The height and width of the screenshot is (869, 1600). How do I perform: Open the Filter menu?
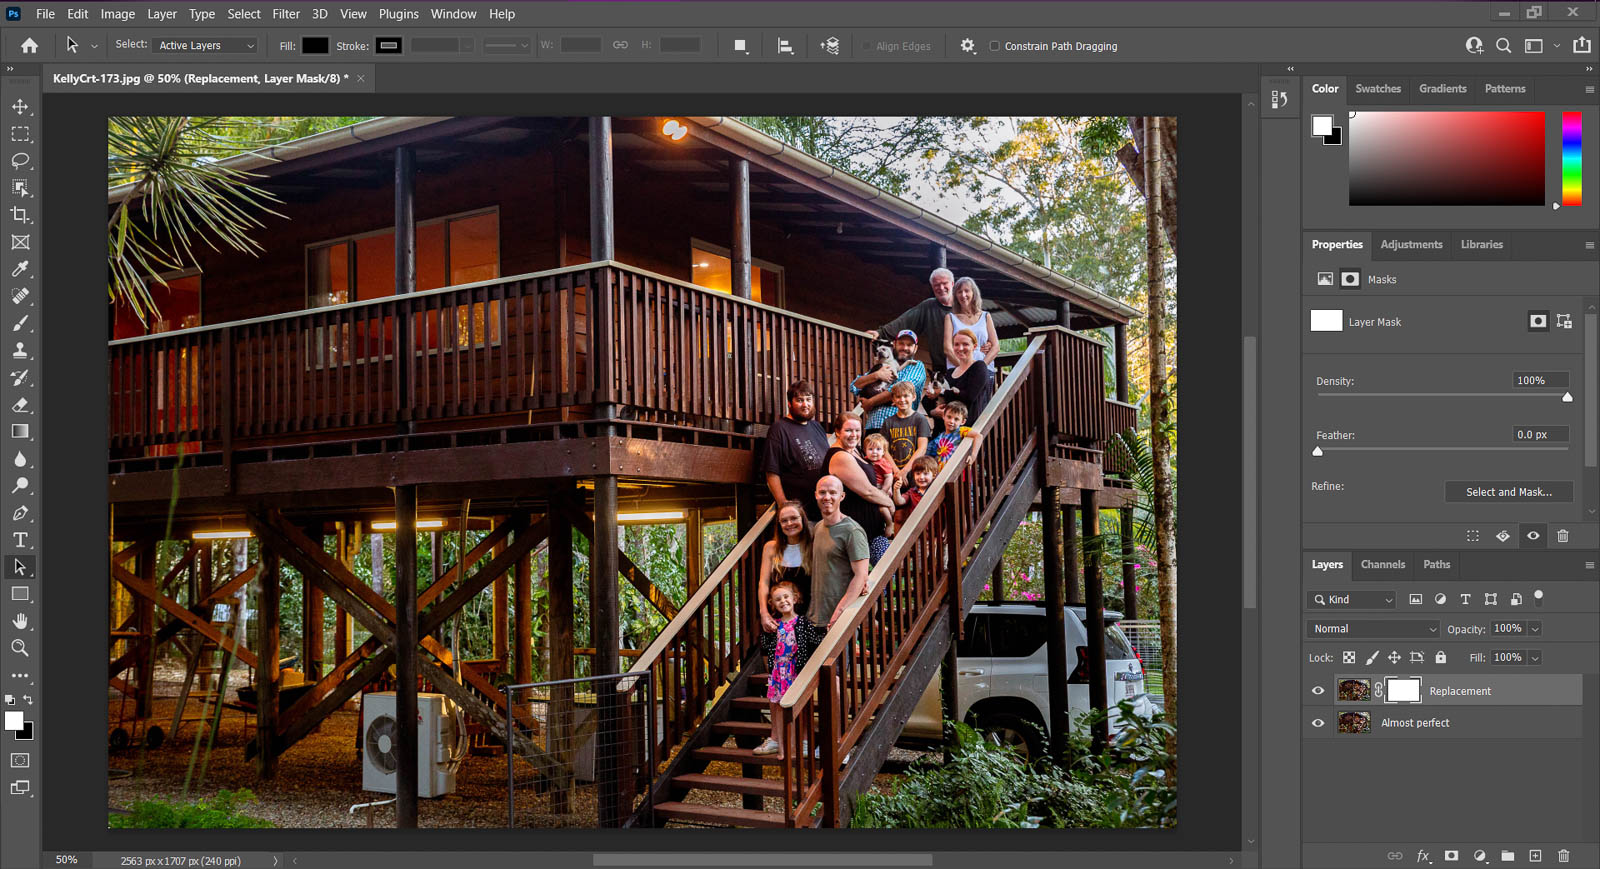click(x=286, y=14)
